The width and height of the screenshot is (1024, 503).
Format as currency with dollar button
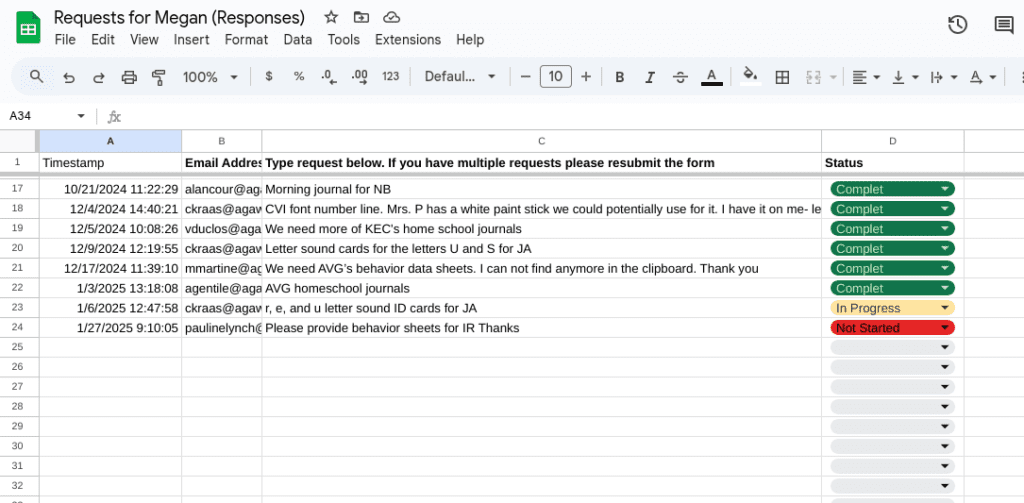point(268,77)
